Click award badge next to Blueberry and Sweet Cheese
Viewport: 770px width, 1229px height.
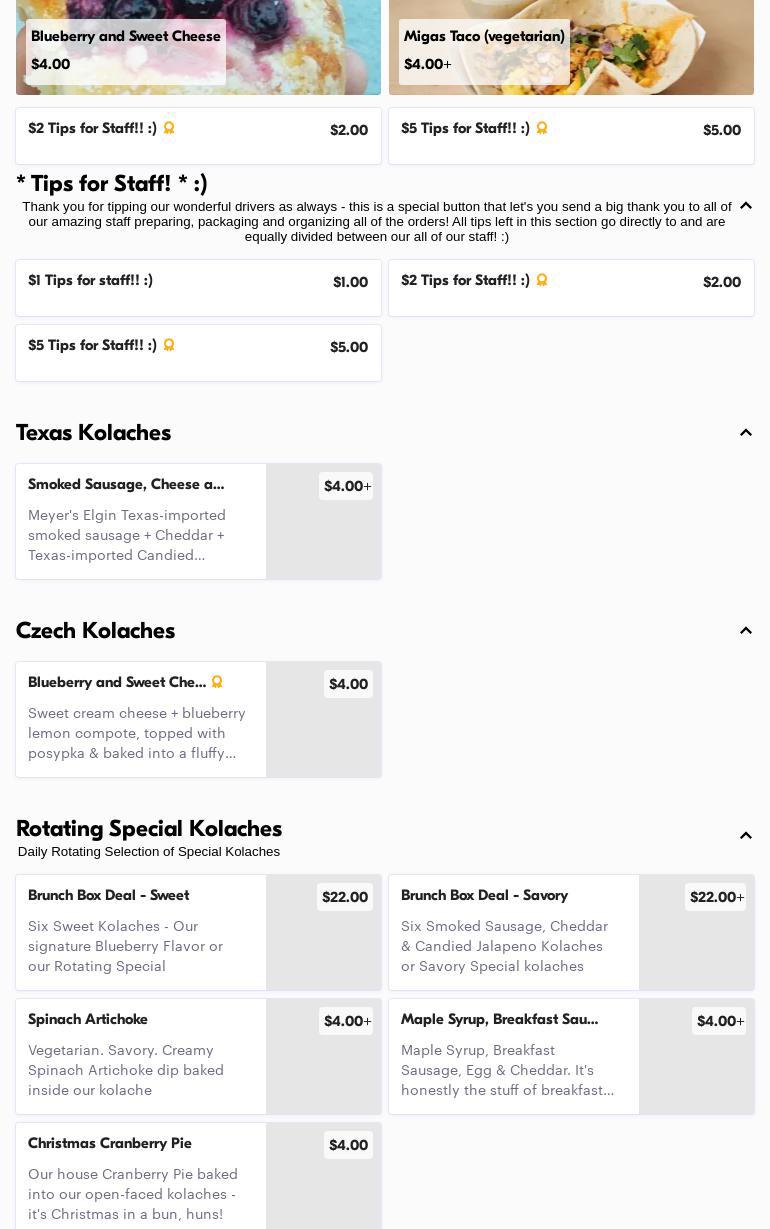pos(217,682)
